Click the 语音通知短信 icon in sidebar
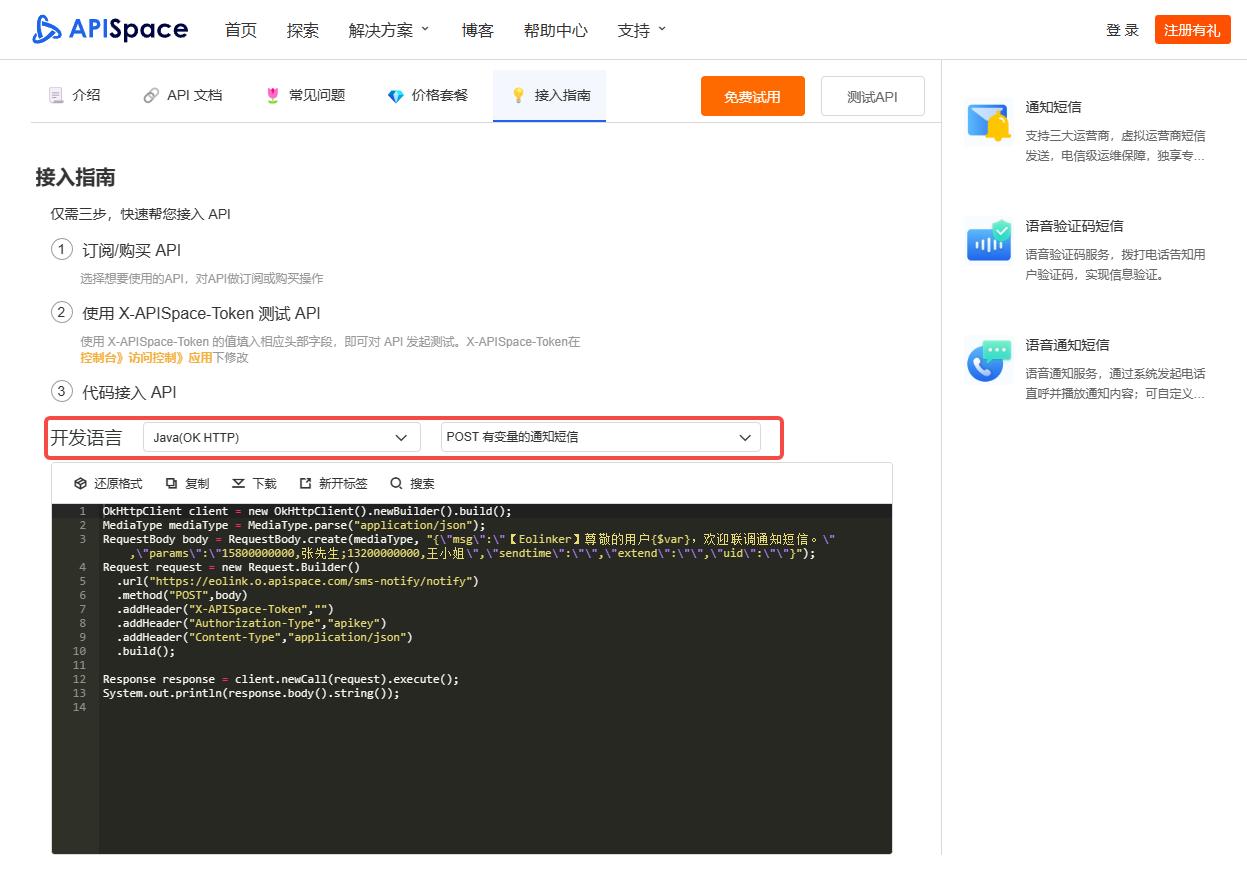The width and height of the screenshot is (1247, 872). (988, 360)
